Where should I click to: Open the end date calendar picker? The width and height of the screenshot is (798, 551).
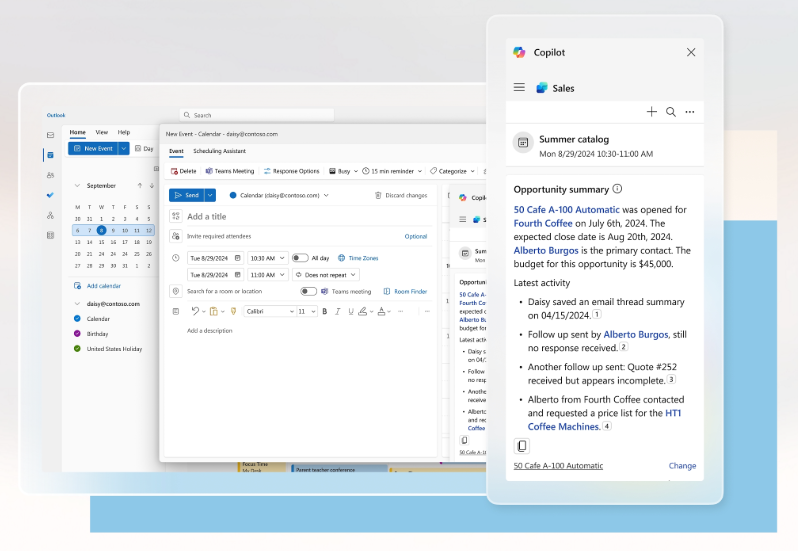point(237,275)
